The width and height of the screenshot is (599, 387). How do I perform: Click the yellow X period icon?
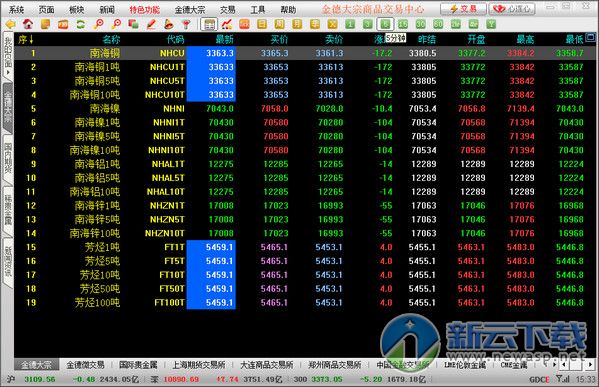point(332,24)
